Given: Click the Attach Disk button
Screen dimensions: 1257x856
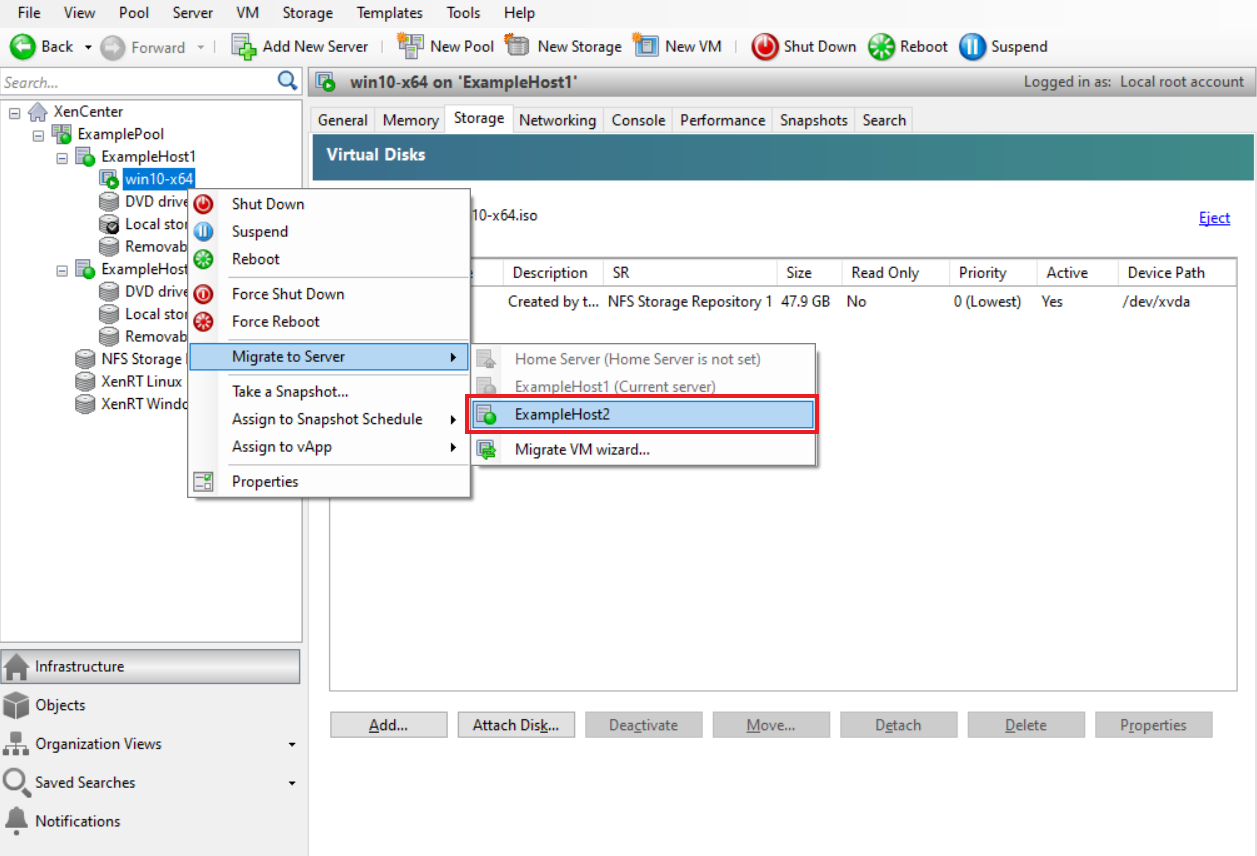Looking at the screenshot, I should pyautogui.click(x=516, y=724).
